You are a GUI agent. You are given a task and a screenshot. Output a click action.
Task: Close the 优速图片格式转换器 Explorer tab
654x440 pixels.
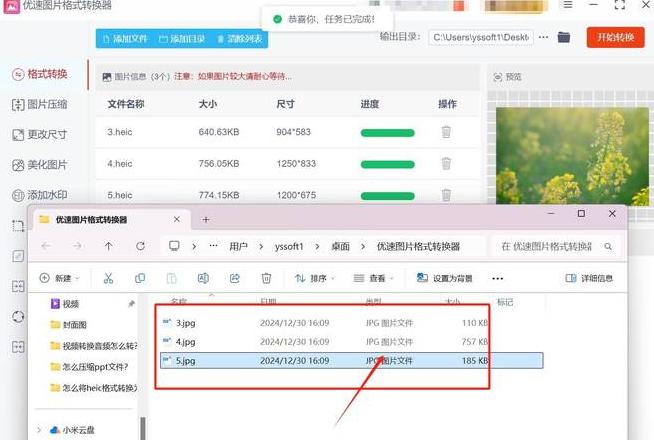[177, 219]
